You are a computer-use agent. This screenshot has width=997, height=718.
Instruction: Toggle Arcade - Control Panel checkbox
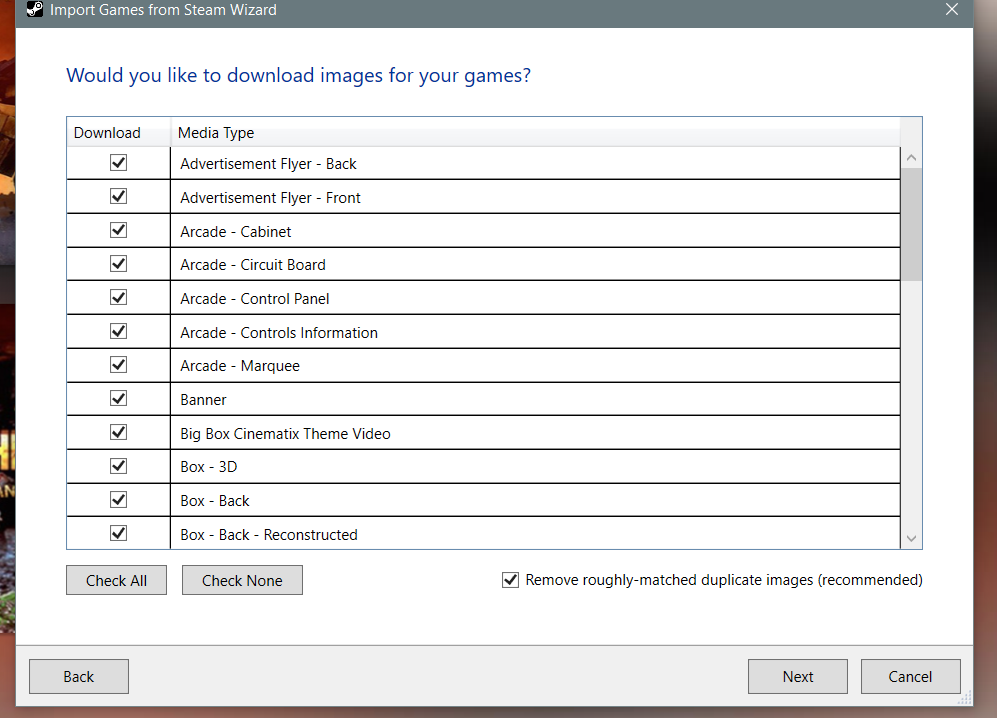click(x=118, y=298)
